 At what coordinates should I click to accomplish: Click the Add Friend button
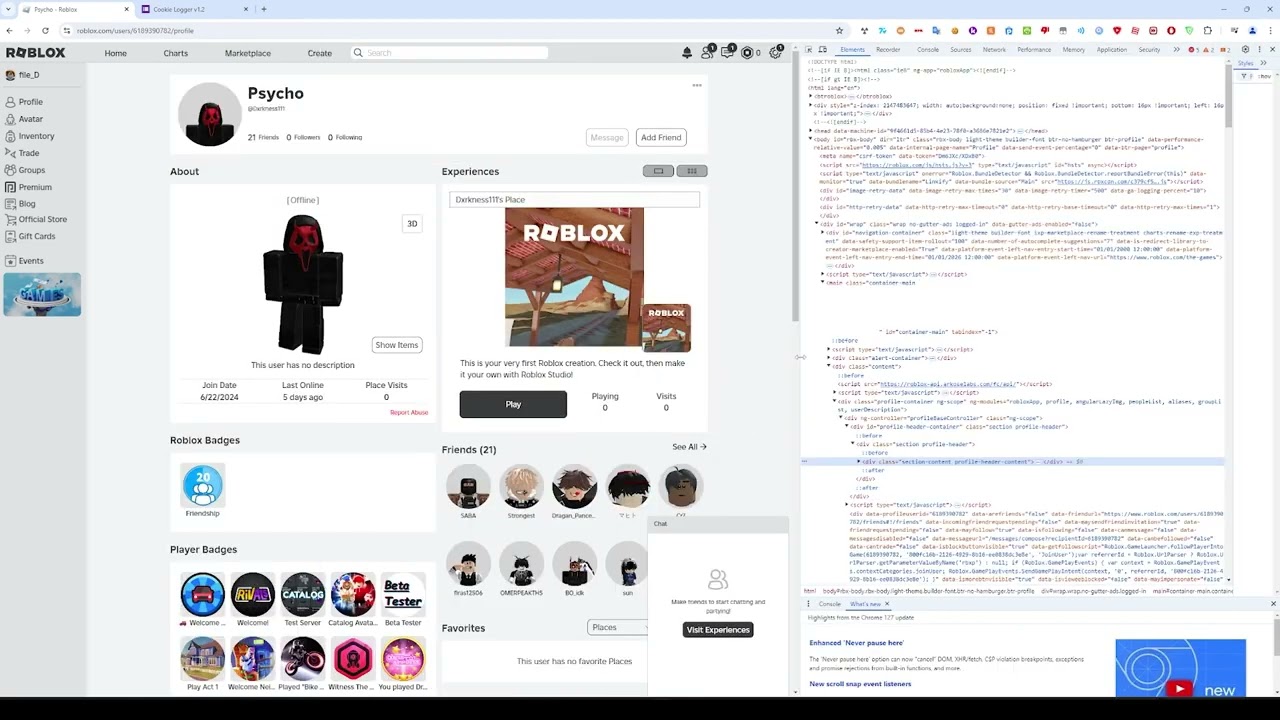(x=661, y=137)
